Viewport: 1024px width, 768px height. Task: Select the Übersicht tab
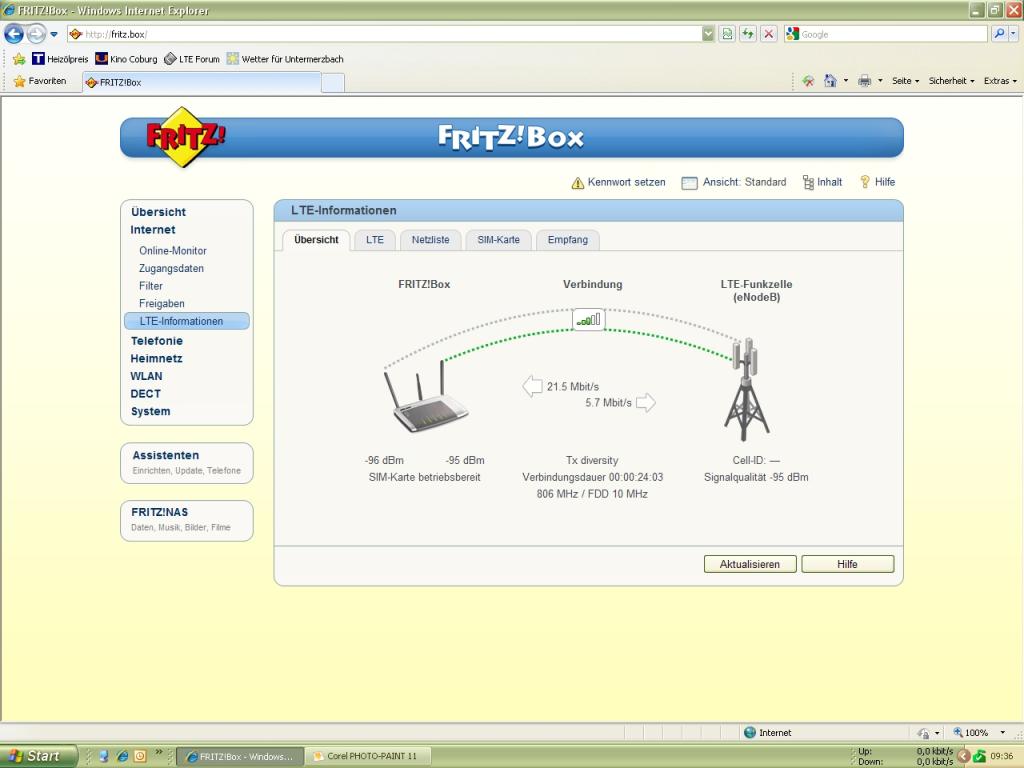click(316, 240)
